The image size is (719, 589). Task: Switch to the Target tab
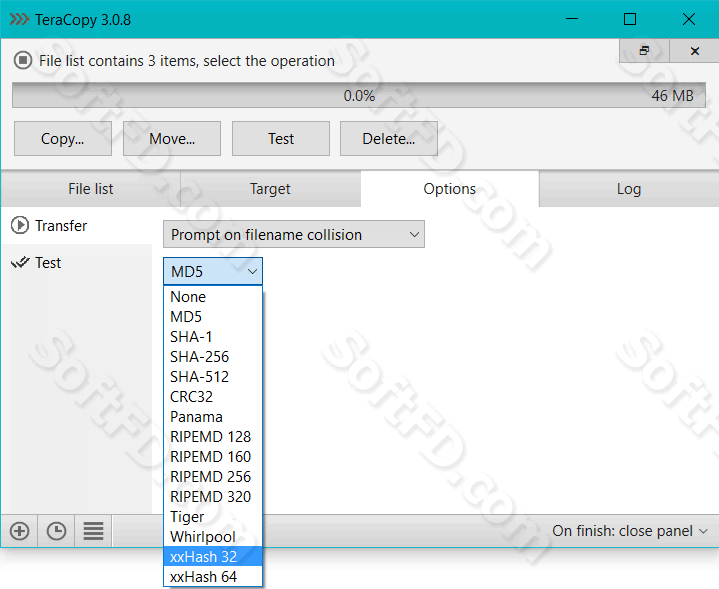[271, 189]
